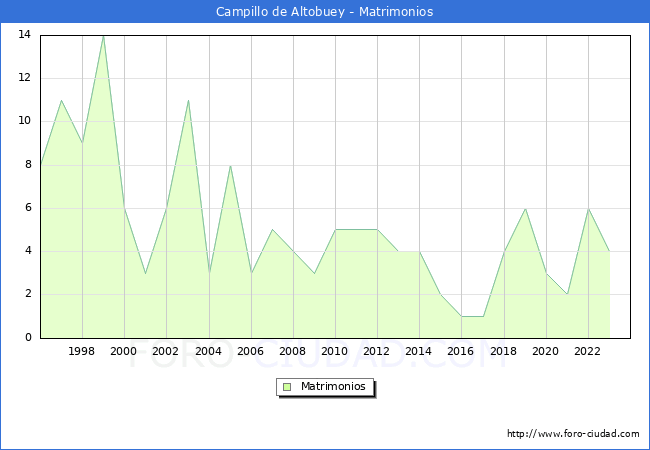The image size is (650, 450).
Task: Click the 12 y-axis label
Action: [x=24, y=77]
